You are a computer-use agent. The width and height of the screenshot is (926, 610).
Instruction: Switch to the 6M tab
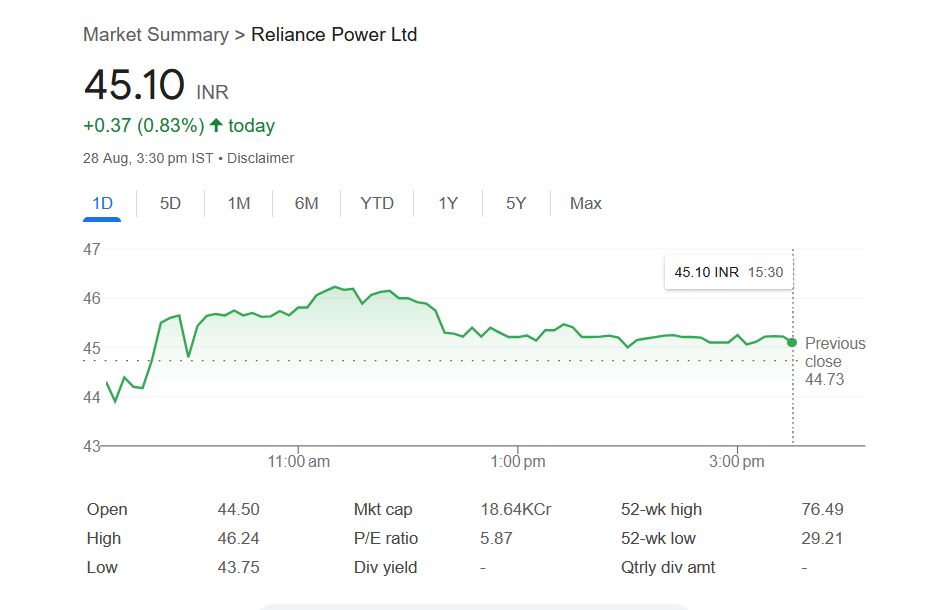pos(306,204)
